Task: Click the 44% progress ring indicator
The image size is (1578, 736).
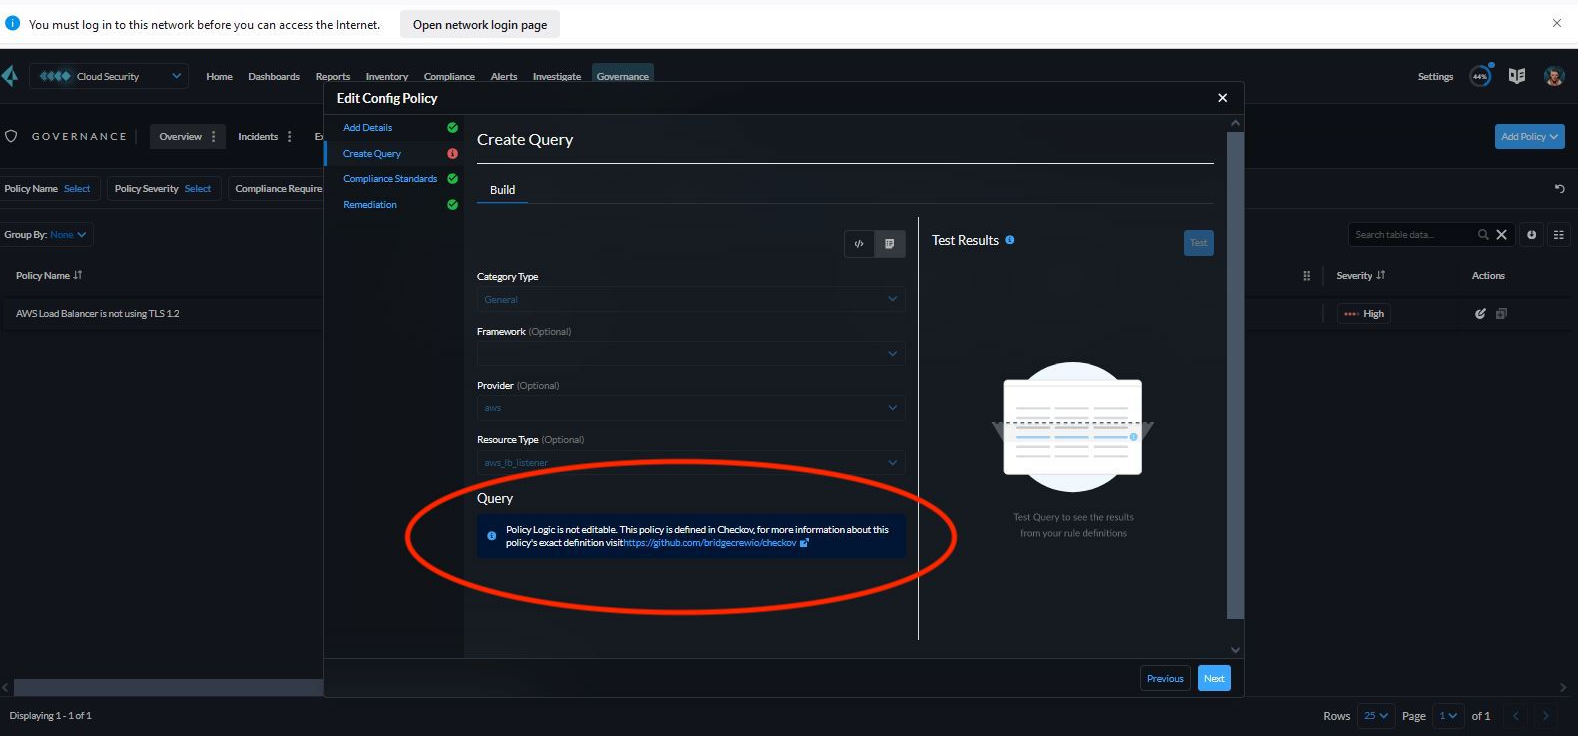Action: (x=1480, y=76)
